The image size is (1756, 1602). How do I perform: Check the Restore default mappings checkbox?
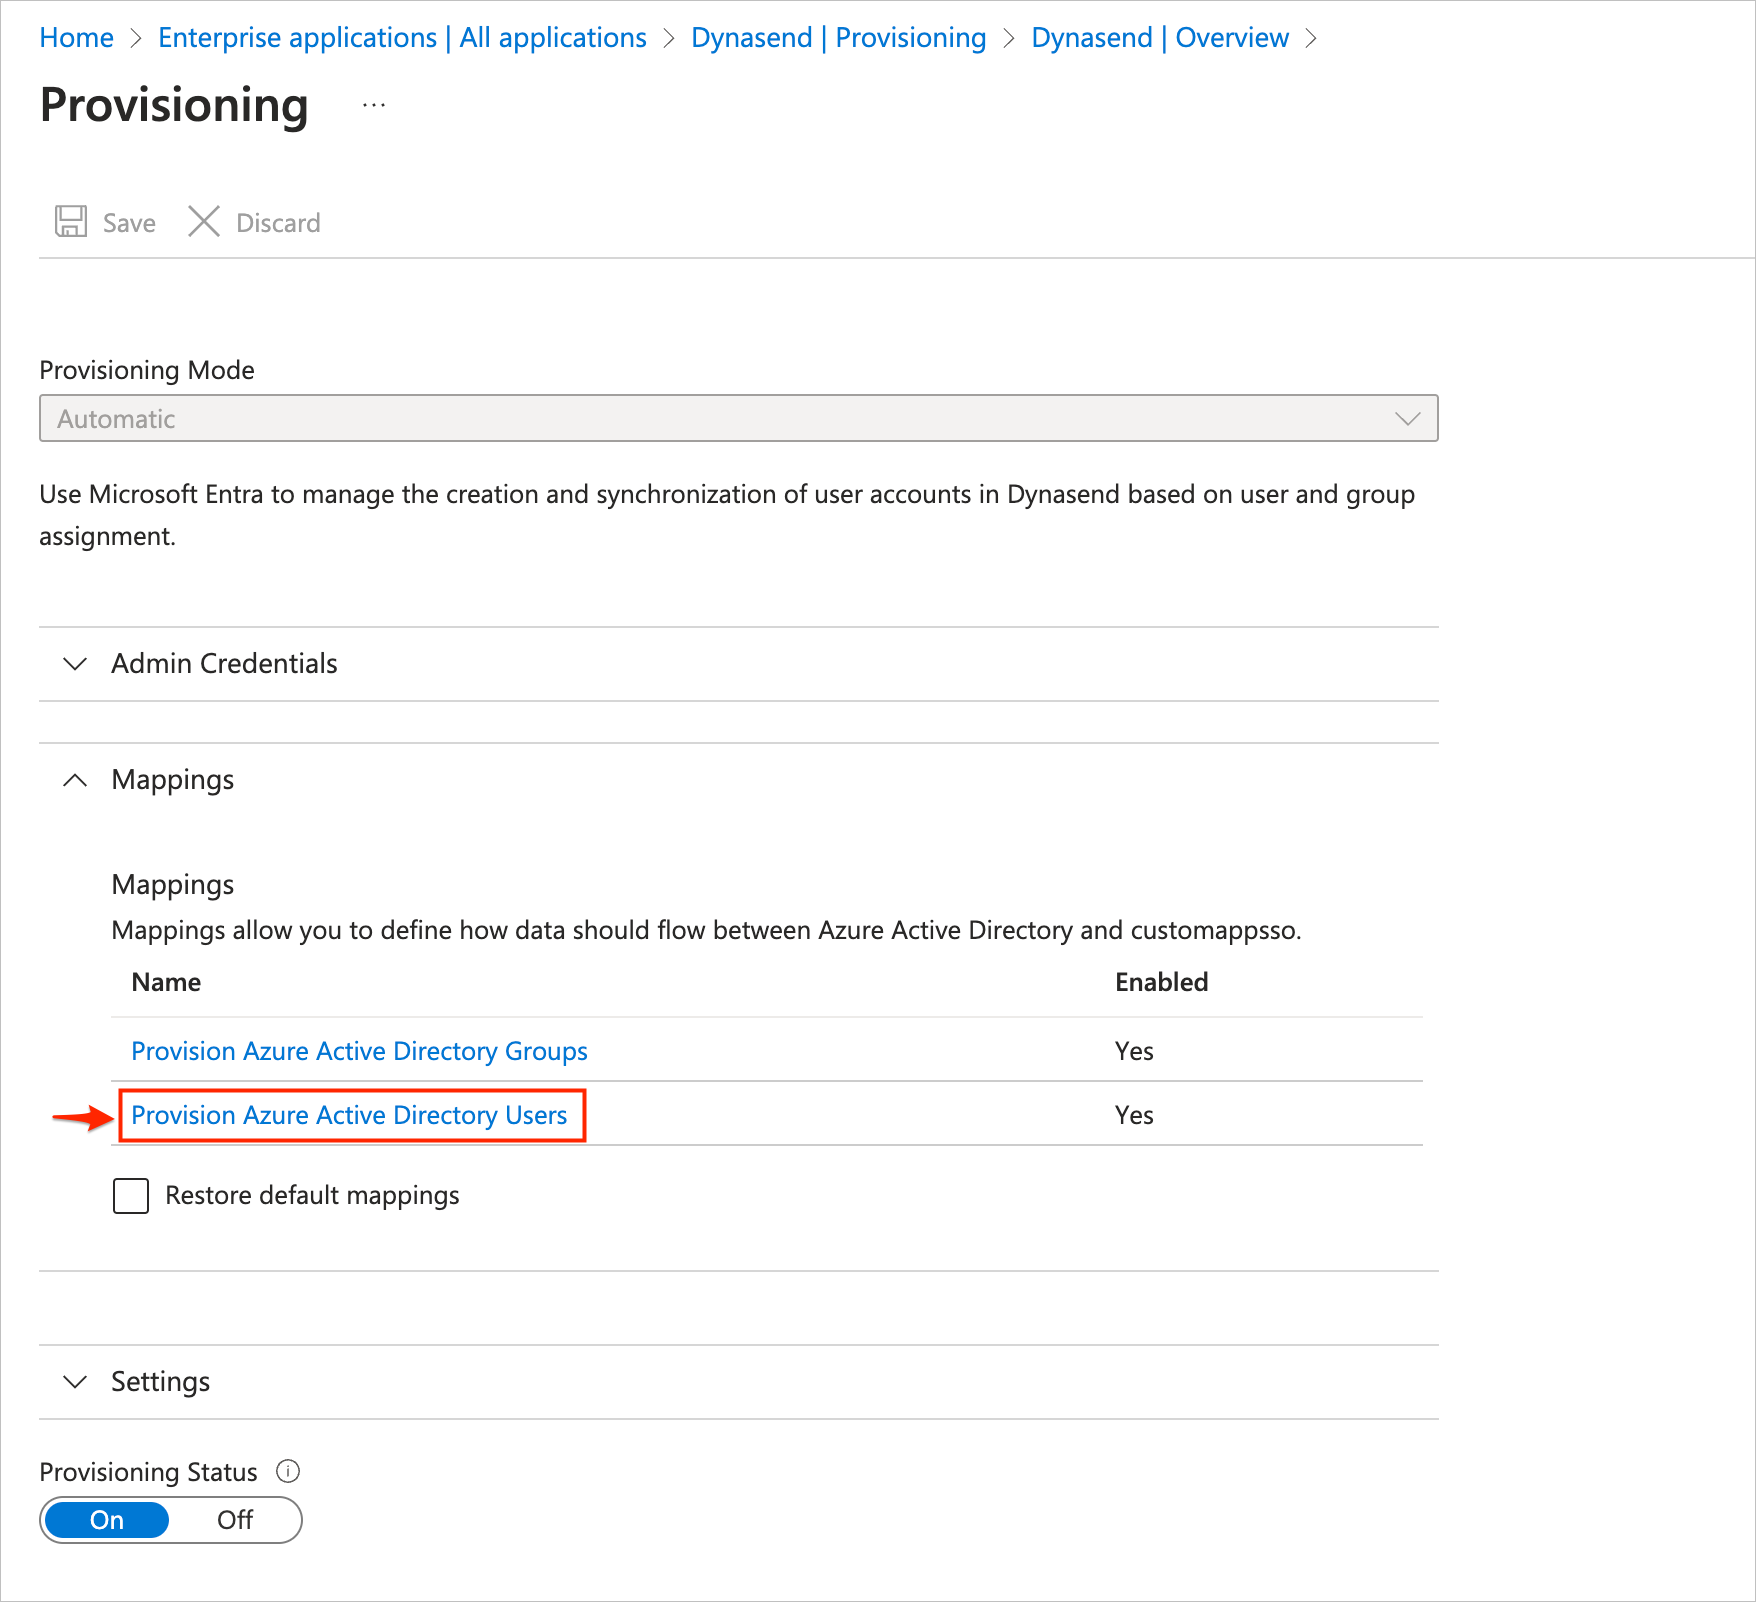pos(131,1196)
